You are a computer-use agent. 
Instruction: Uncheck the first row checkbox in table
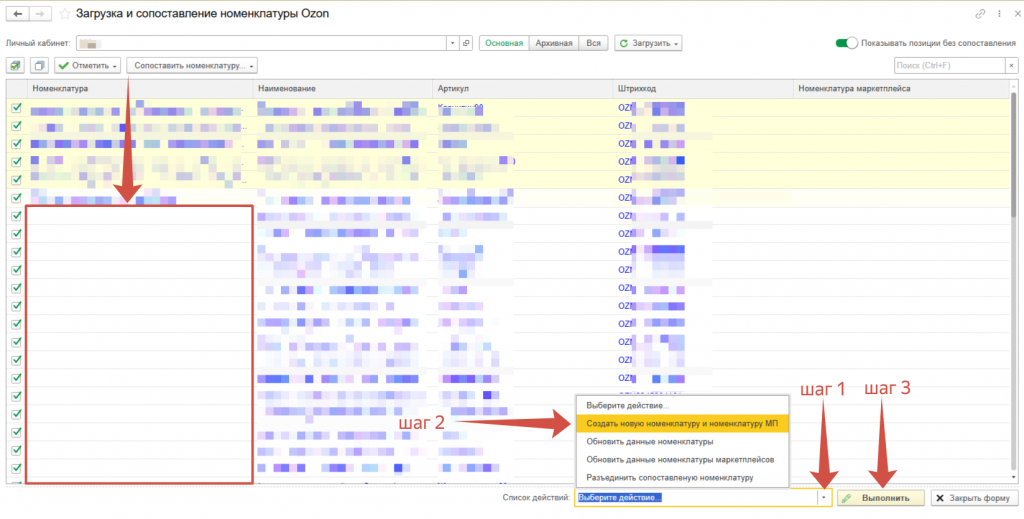[x=16, y=108]
